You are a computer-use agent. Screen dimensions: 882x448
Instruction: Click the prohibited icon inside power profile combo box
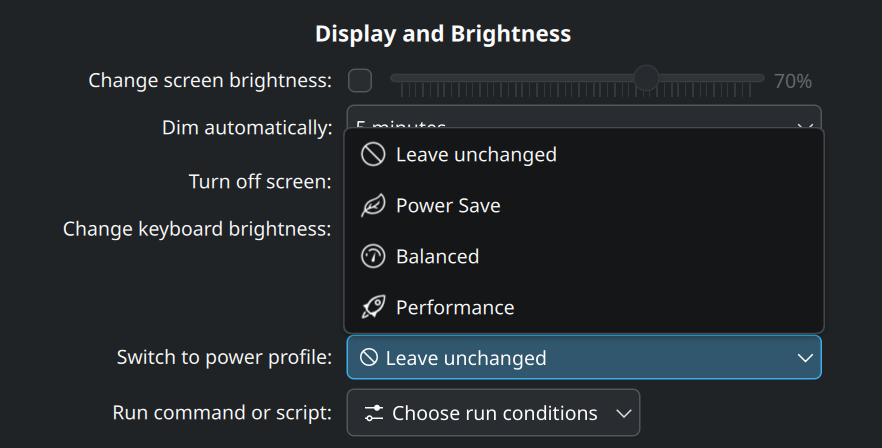pyautogui.click(x=369, y=357)
